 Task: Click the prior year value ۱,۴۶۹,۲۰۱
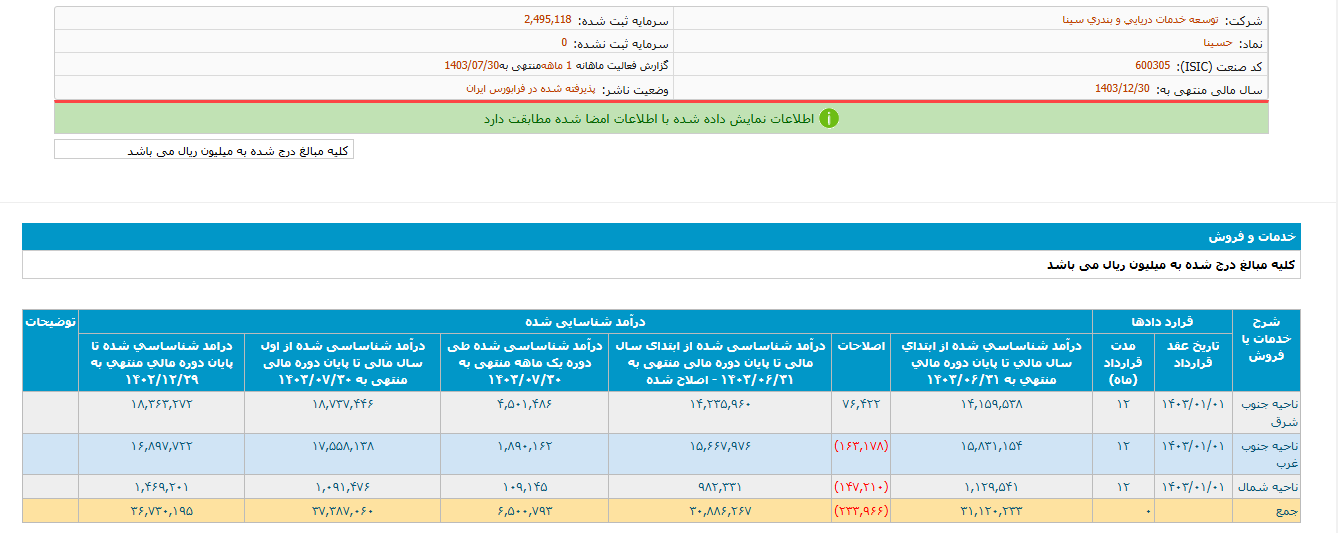[x=161, y=486]
